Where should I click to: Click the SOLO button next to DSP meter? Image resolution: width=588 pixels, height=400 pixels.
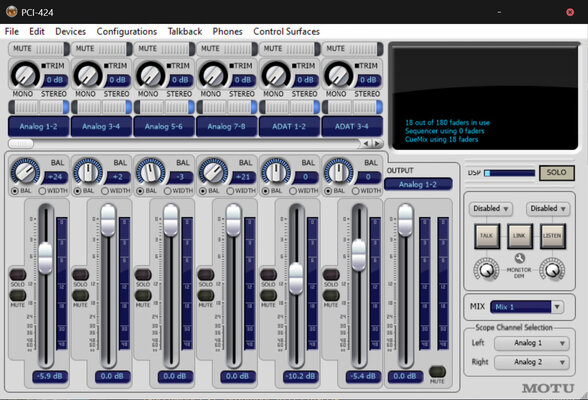pos(556,173)
